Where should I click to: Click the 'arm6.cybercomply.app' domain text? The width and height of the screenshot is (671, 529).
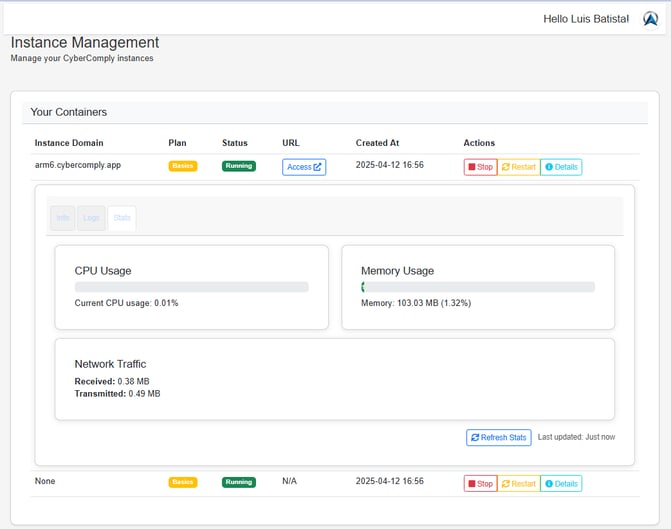pos(78,165)
